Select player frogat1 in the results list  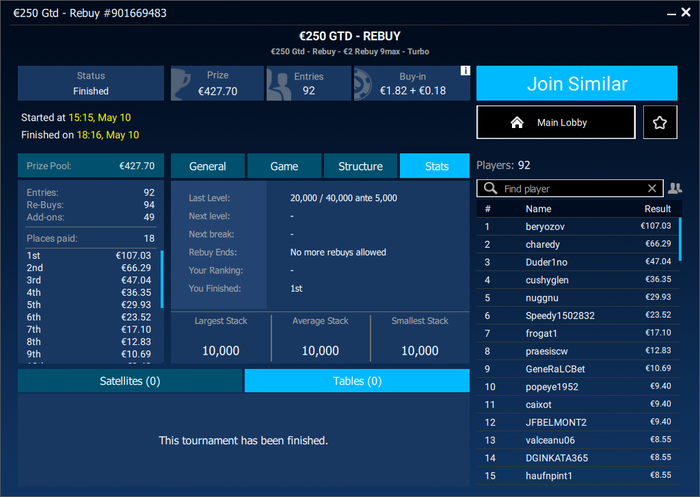point(578,334)
